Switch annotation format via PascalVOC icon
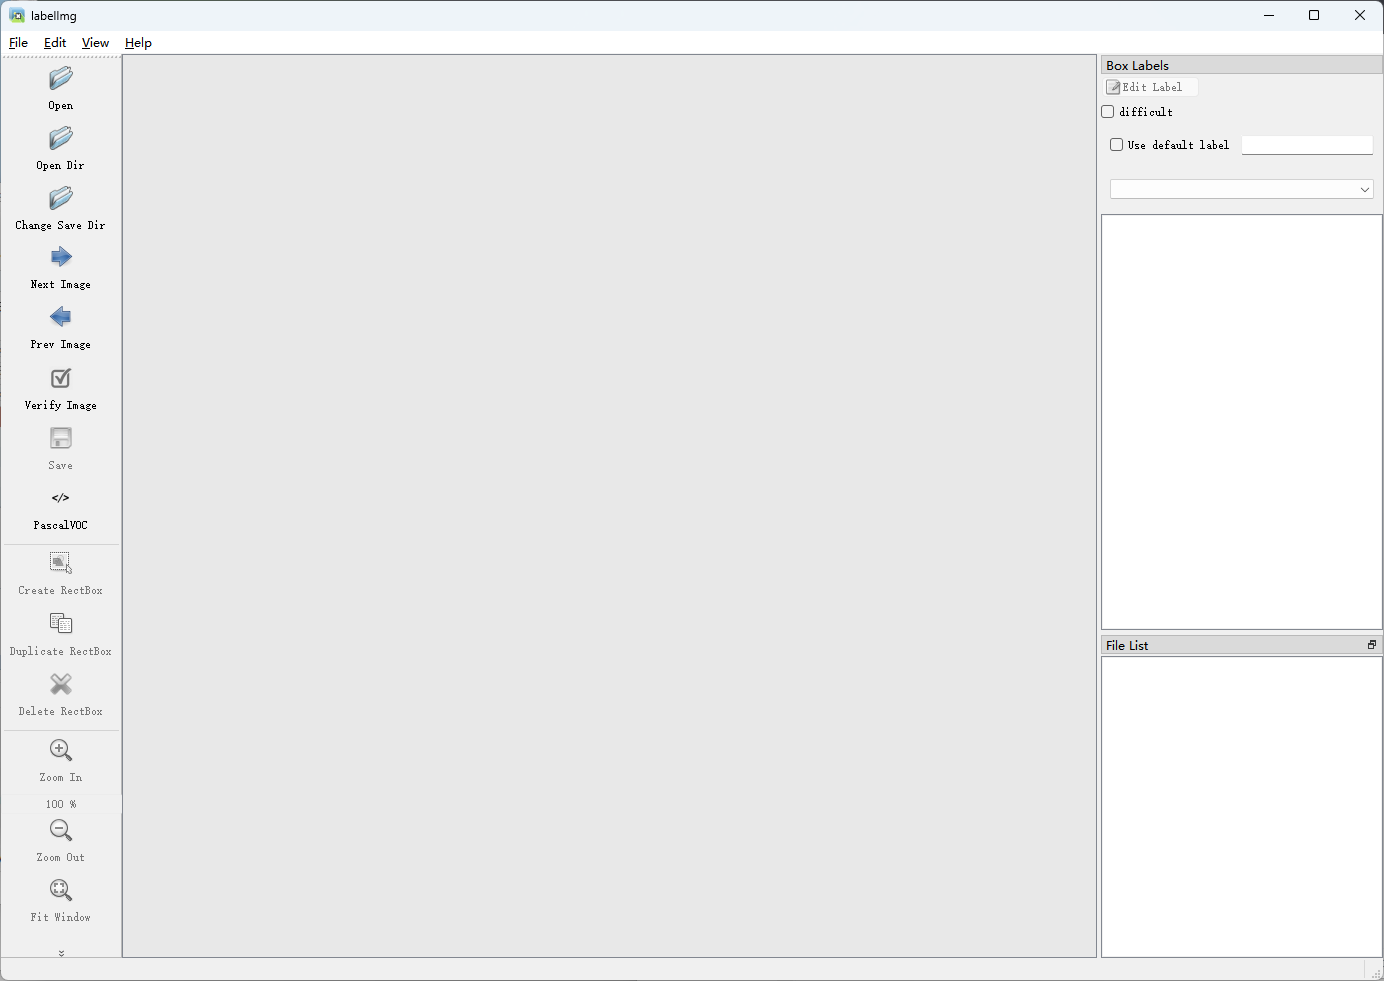Screen dimensions: 1384x981 pos(61,498)
